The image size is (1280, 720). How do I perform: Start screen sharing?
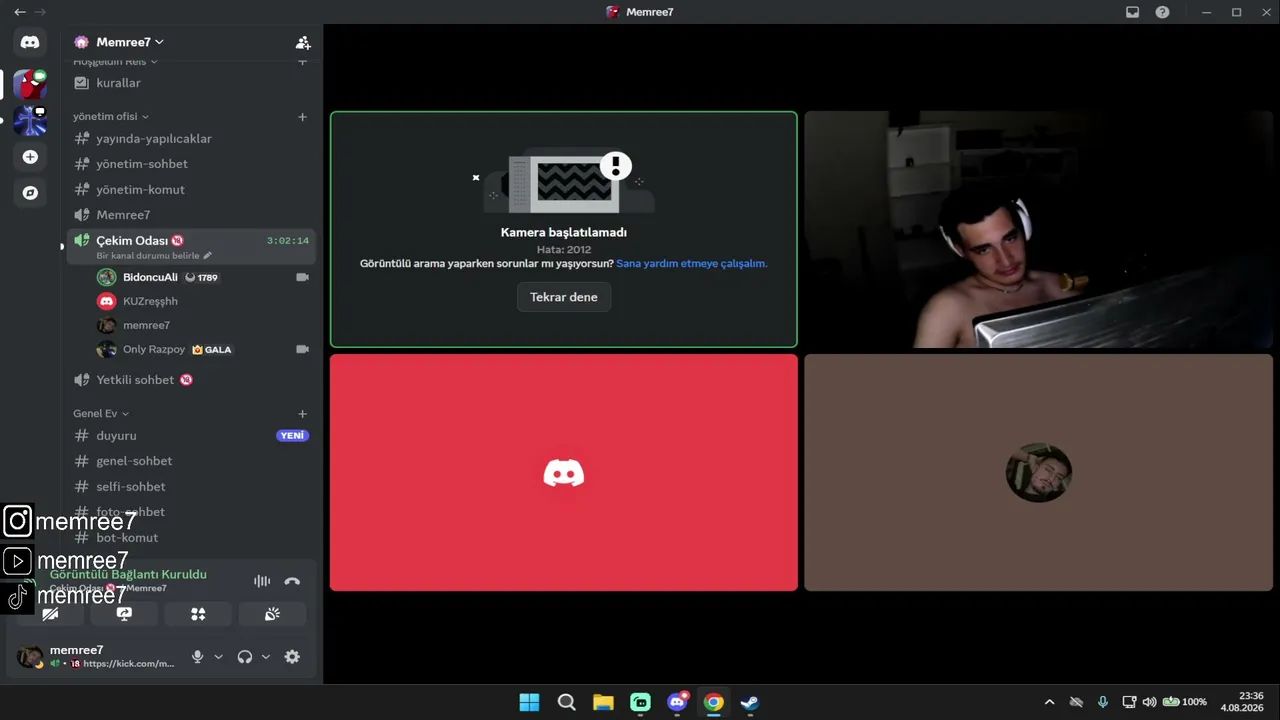point(124,614)
